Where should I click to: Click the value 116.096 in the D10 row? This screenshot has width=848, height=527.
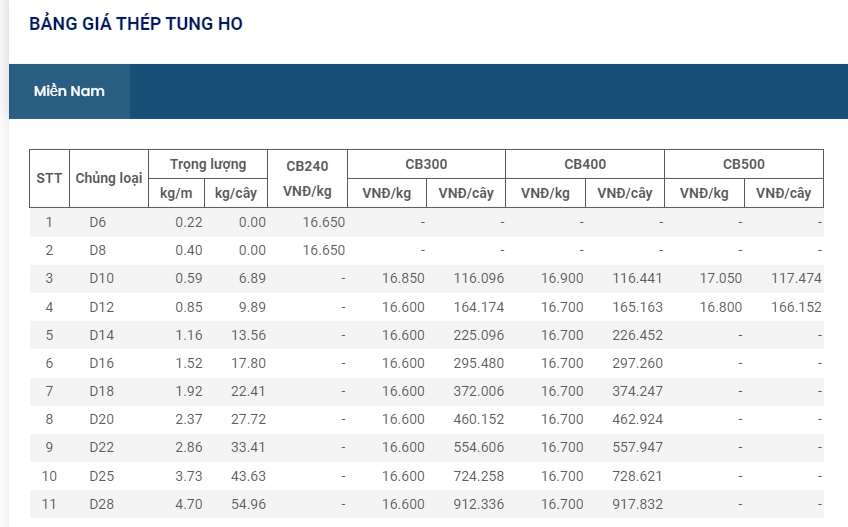479,279
